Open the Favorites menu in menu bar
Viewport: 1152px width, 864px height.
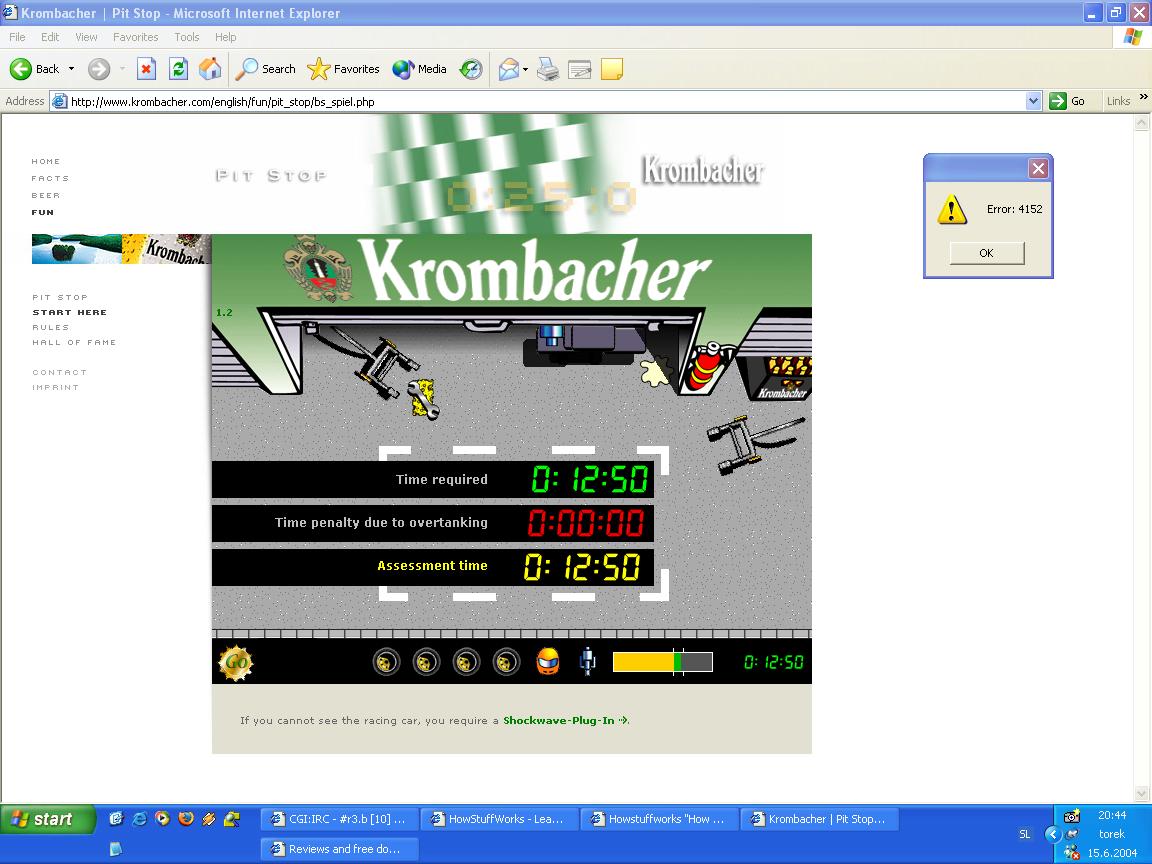point(135,37)
